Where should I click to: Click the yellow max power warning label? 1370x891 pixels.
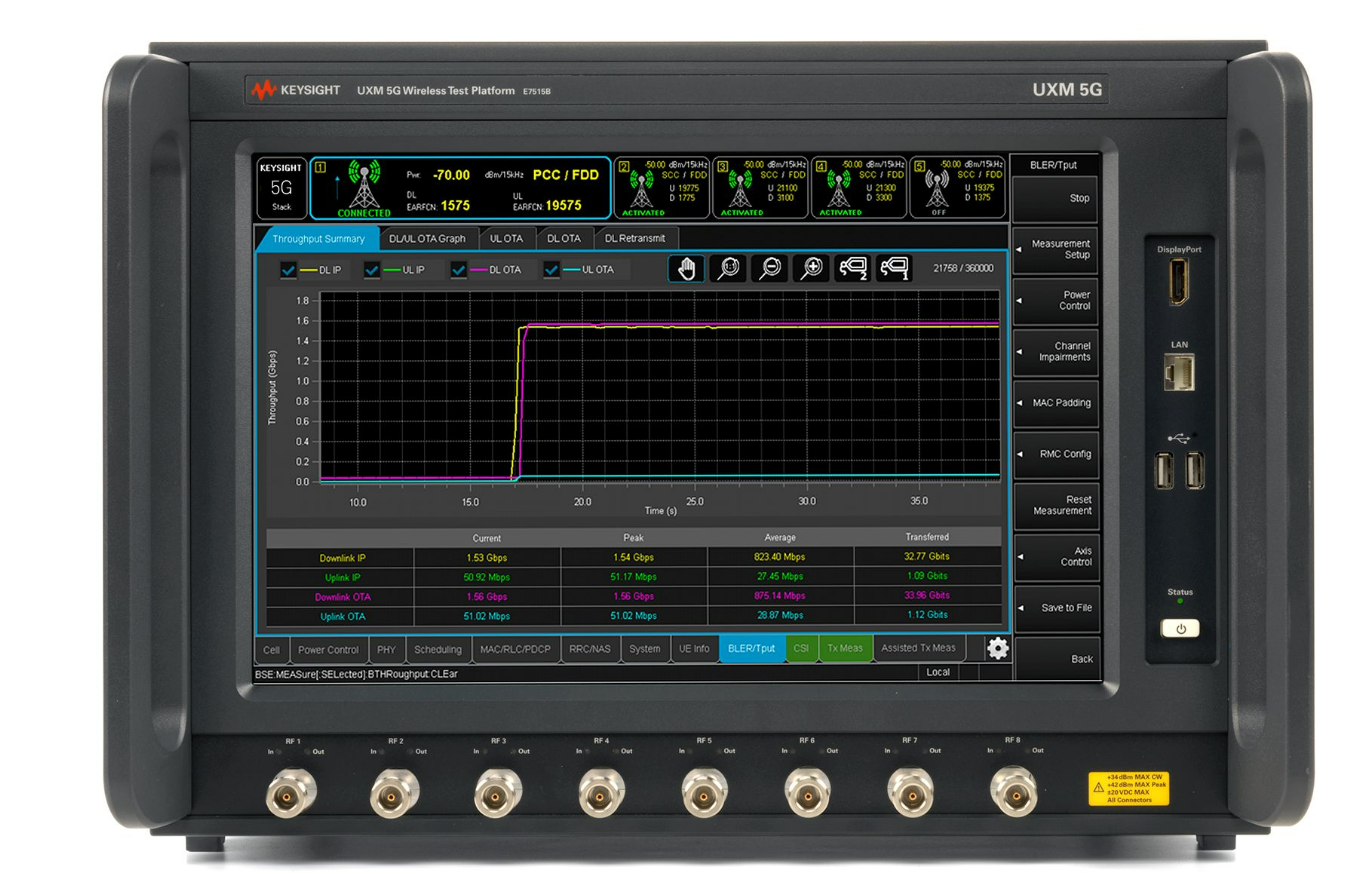coord(1128,788)
